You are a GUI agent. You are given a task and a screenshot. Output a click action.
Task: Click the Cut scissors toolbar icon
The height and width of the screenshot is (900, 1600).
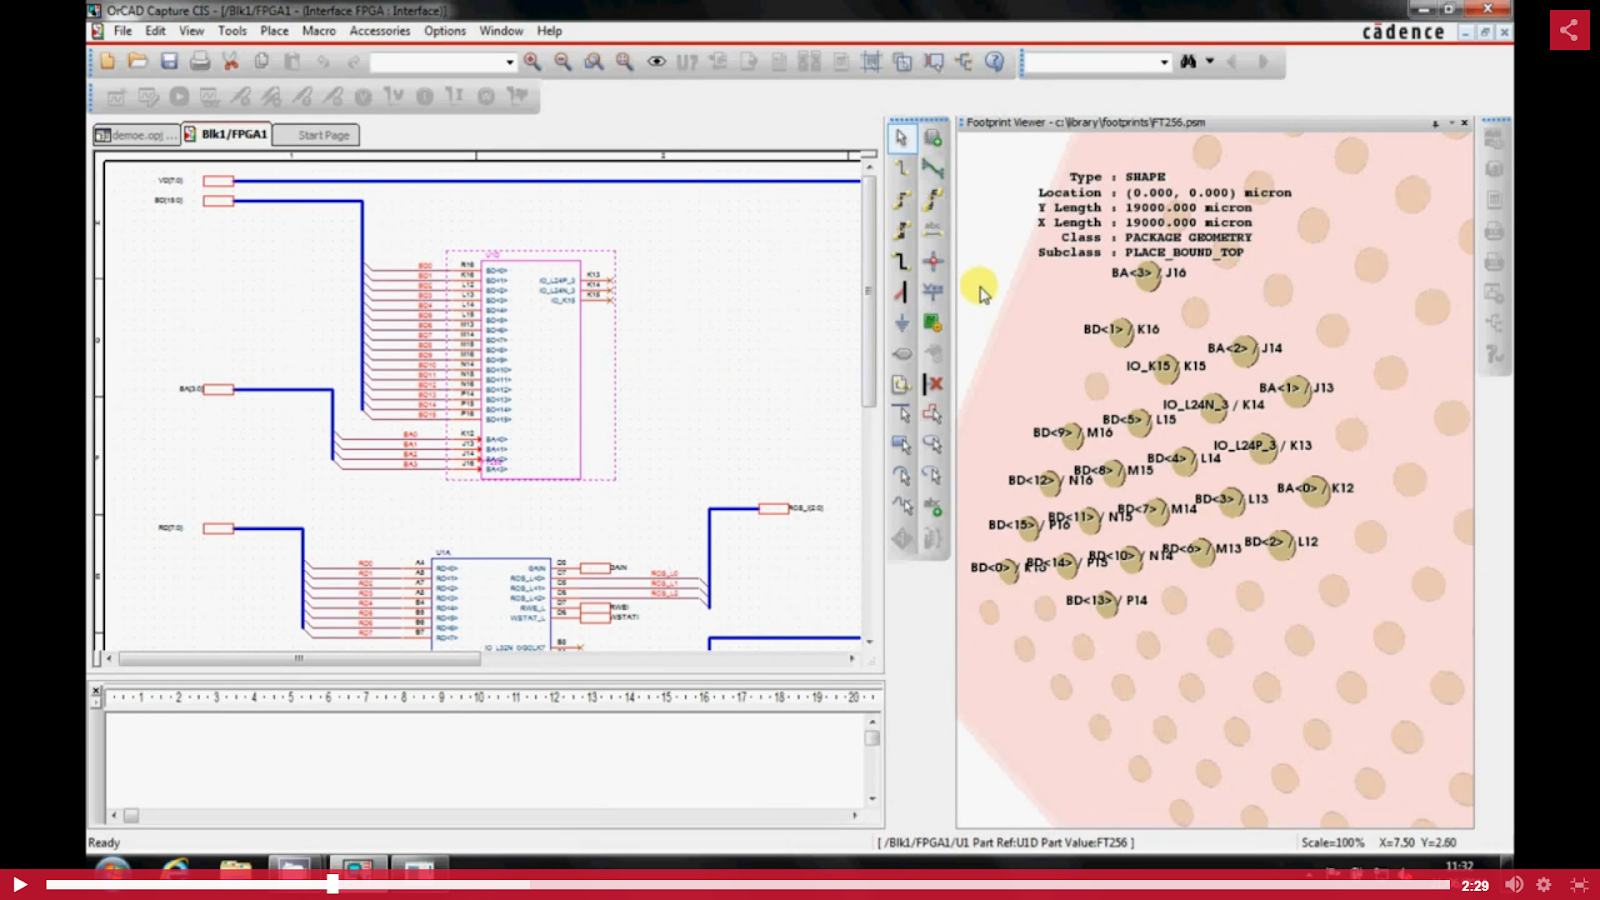[231, 62]
